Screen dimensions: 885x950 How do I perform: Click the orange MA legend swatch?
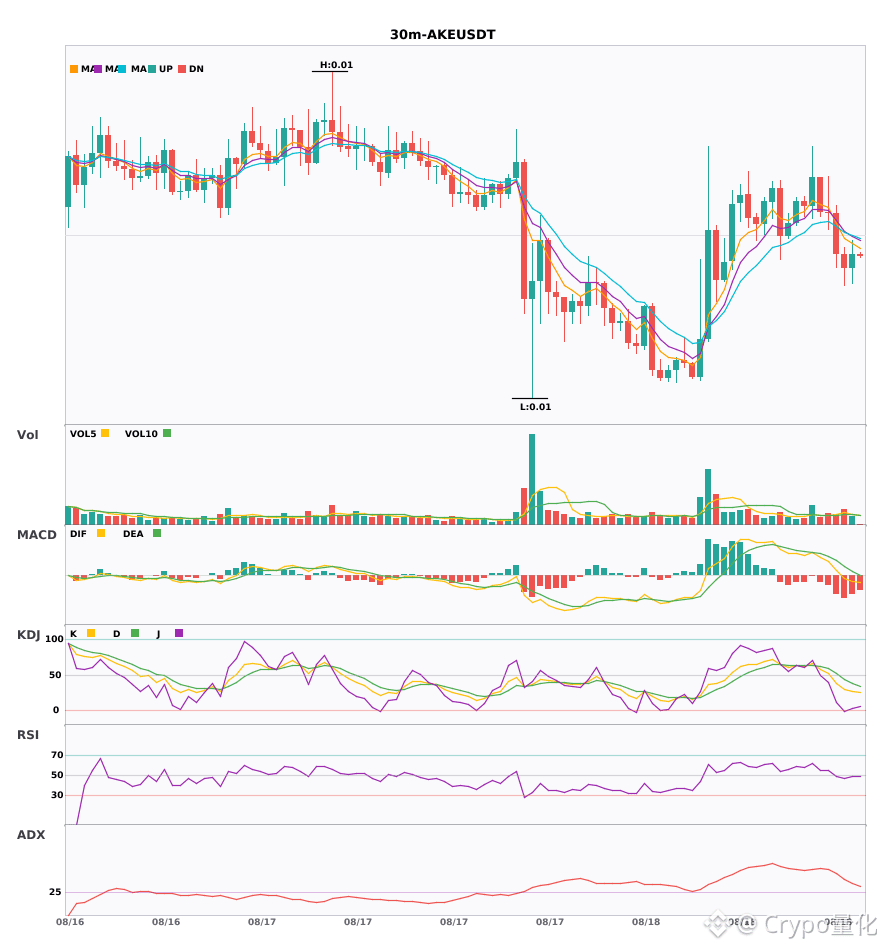coord(74,69)
